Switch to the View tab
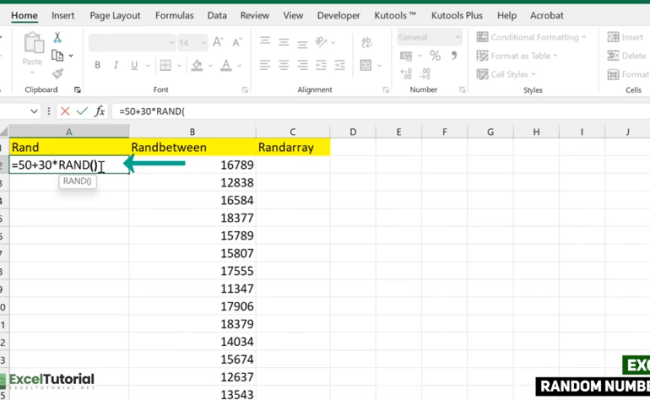The image size is (650, 400). pyautogui.click(x=293, y=15)
